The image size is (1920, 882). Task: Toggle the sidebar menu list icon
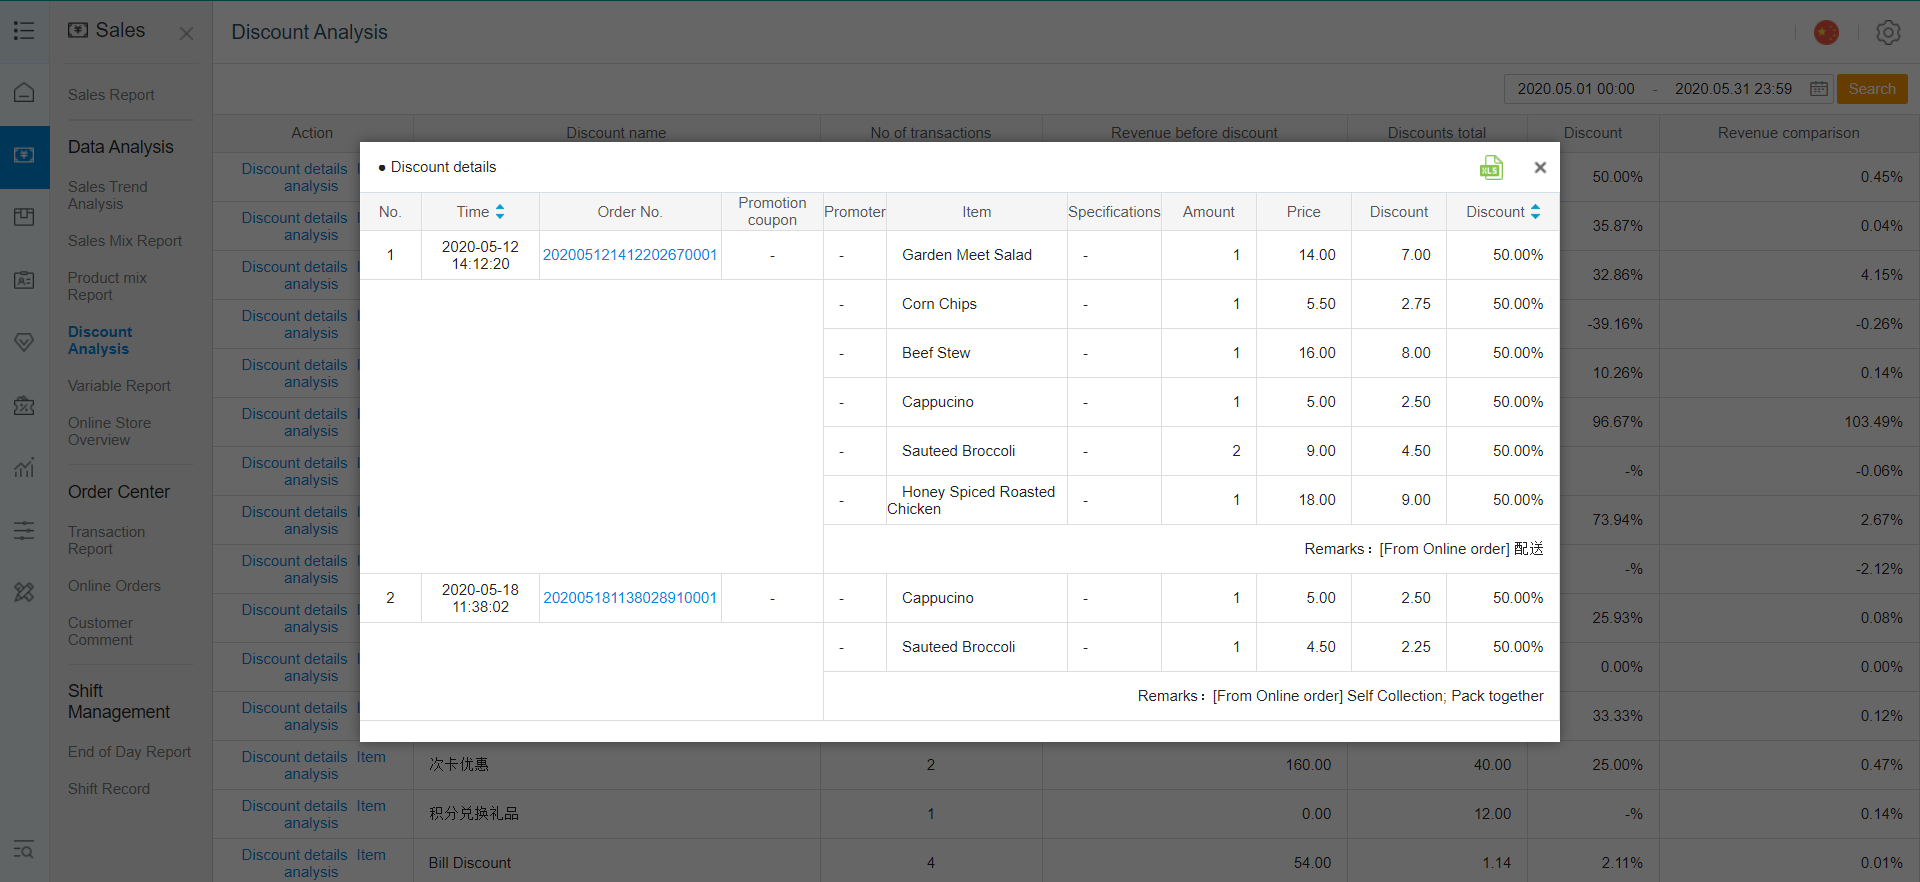coord(24,31)
